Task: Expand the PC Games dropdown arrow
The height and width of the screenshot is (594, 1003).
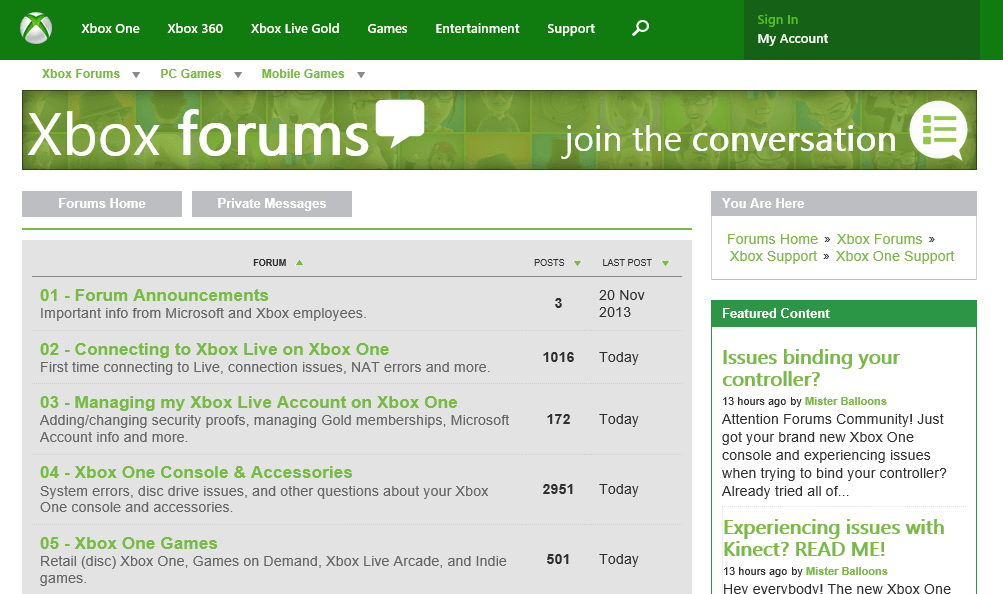Action: (238, 75)
